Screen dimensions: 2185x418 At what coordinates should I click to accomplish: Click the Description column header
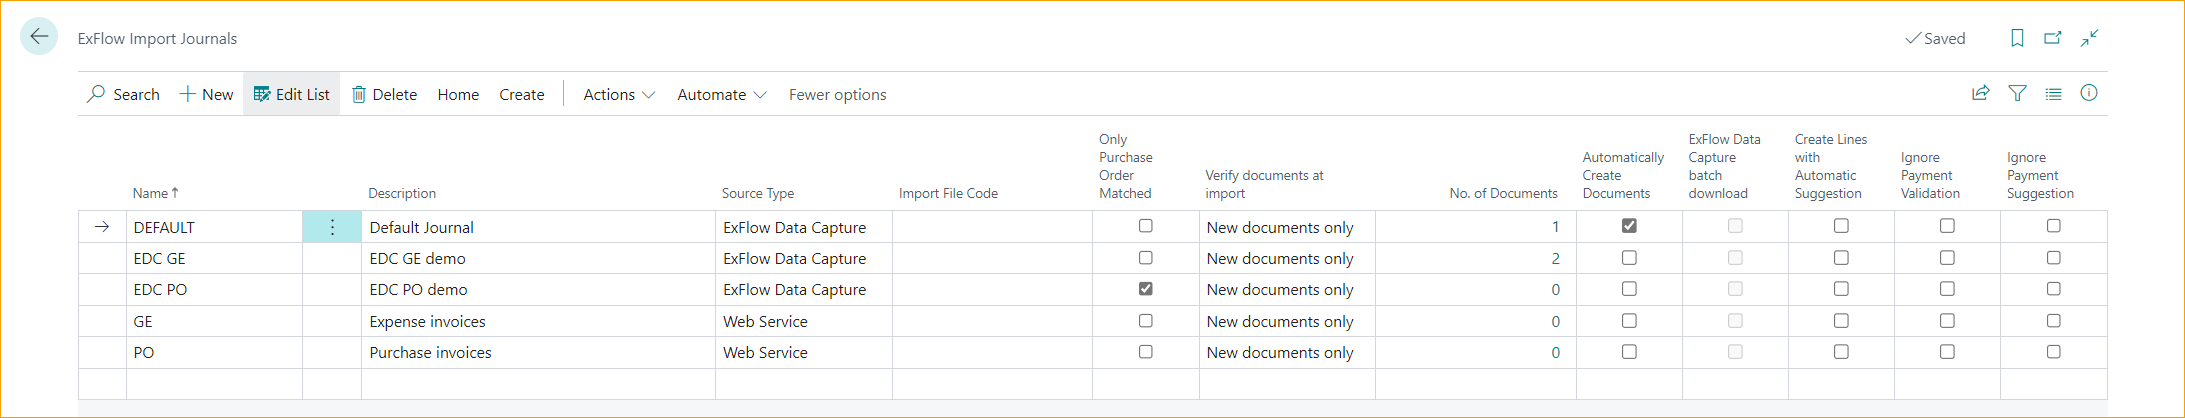tap(402, 193)
